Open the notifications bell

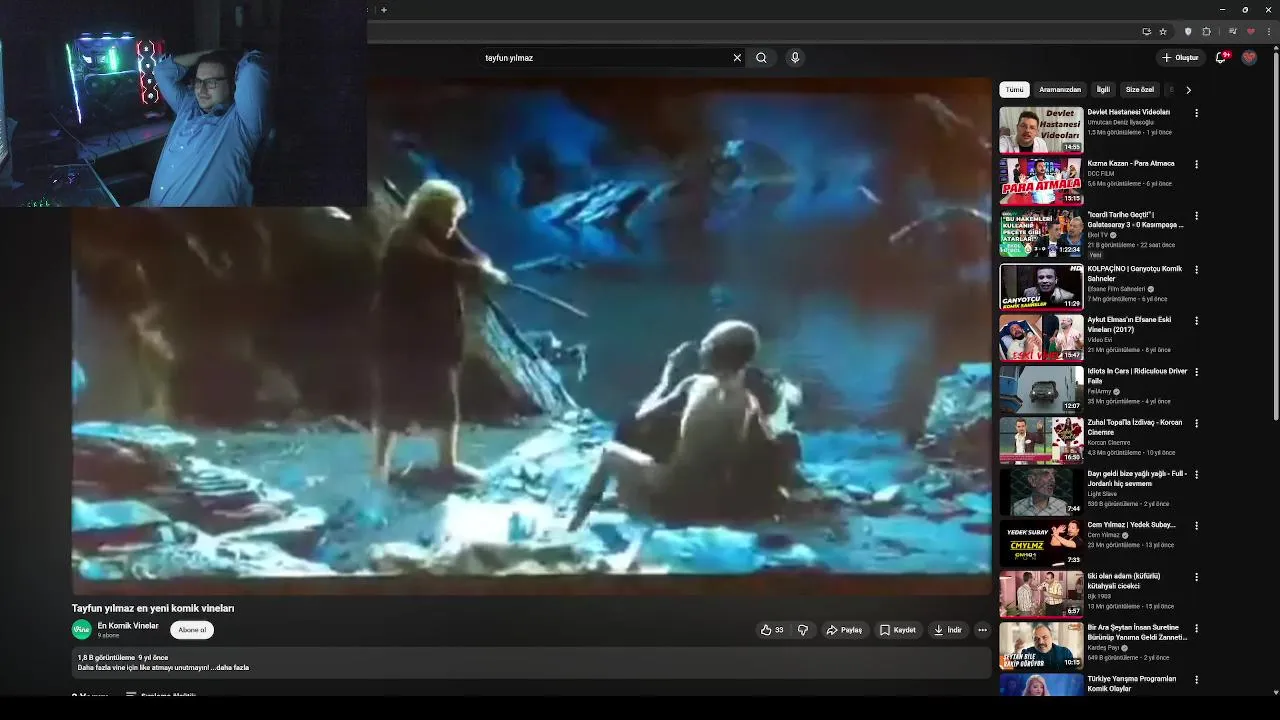coord(1220,58)
